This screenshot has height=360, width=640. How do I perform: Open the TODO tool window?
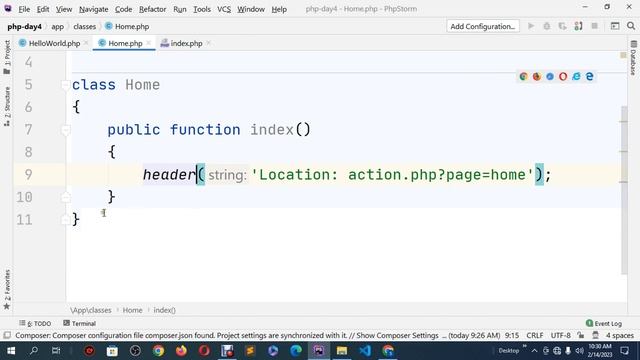point(35,323)
